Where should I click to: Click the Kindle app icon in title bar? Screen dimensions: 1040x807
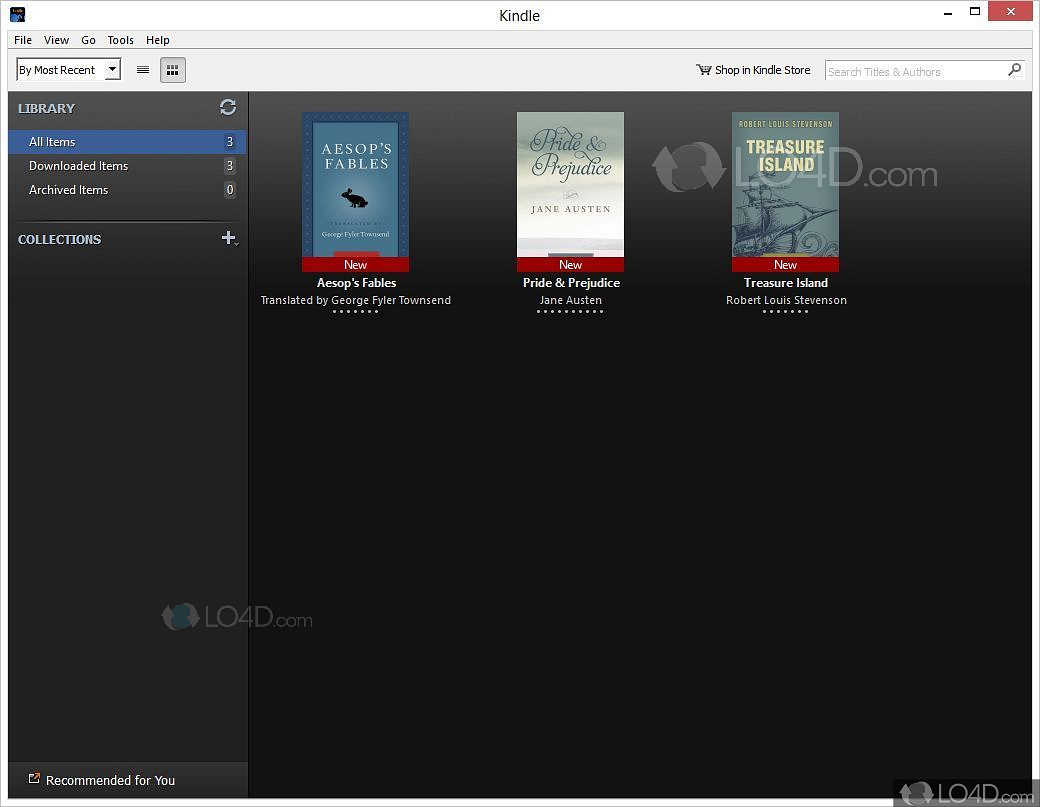(x=18, y=14)
